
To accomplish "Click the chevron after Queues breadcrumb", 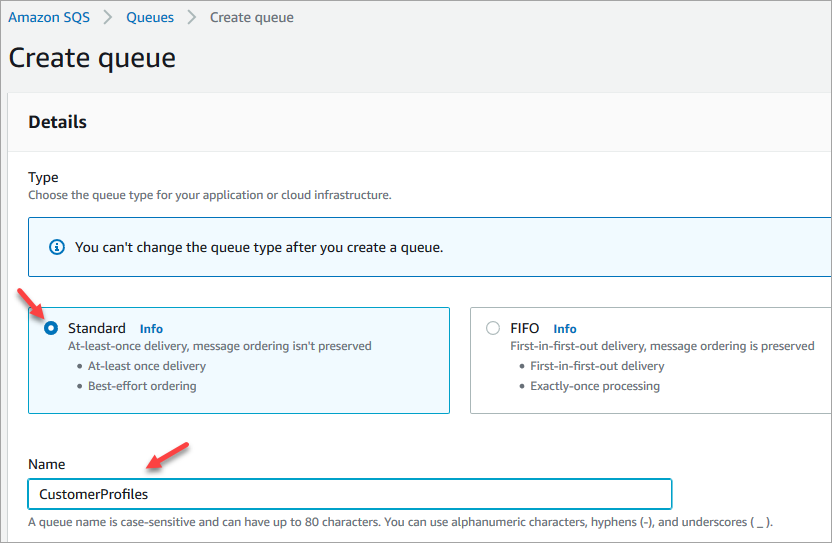I will pos(191,18).
